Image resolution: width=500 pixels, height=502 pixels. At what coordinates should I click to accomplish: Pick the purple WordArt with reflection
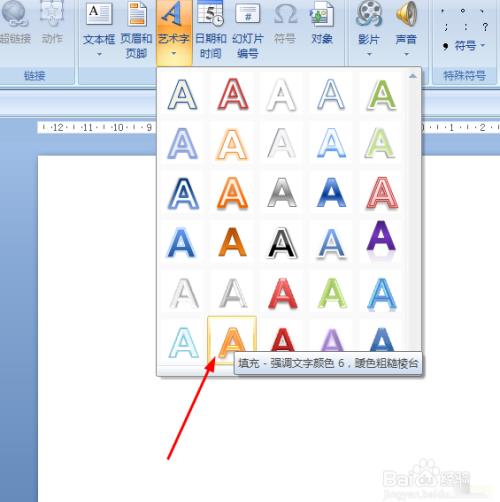coord(381,239)
